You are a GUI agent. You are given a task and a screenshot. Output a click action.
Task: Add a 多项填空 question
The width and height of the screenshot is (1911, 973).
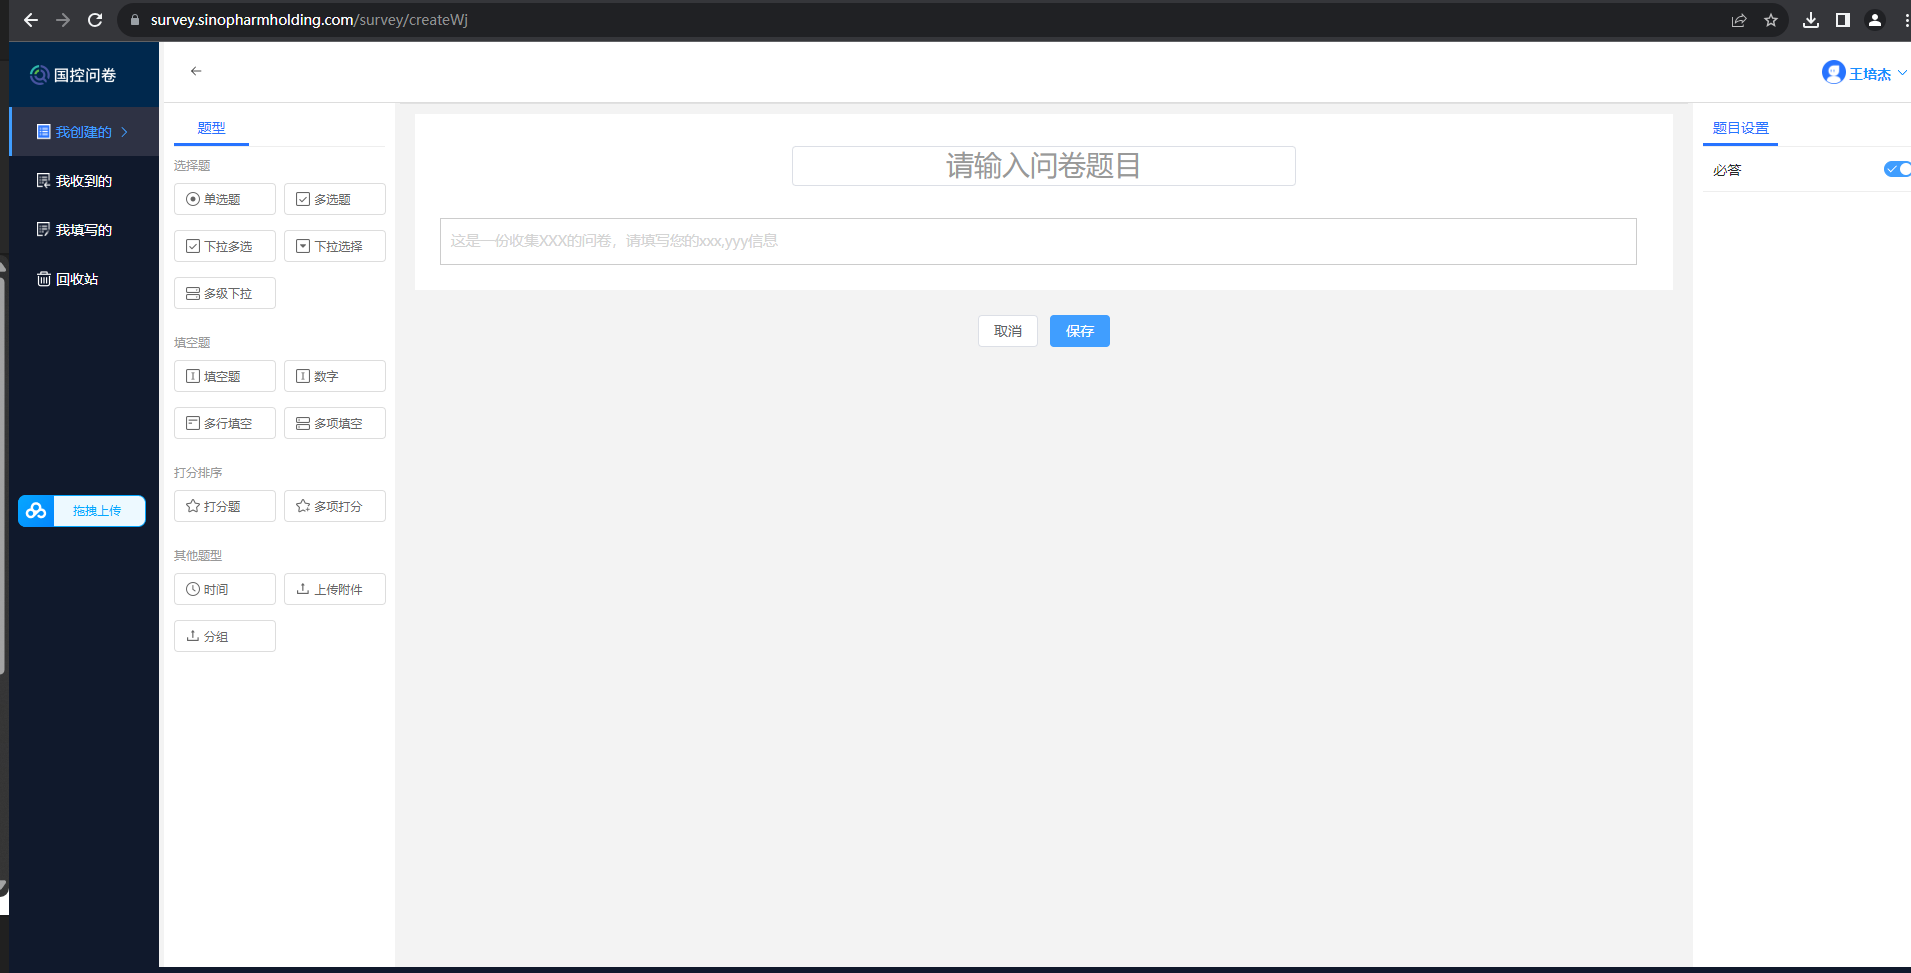[x=335, y=423]
